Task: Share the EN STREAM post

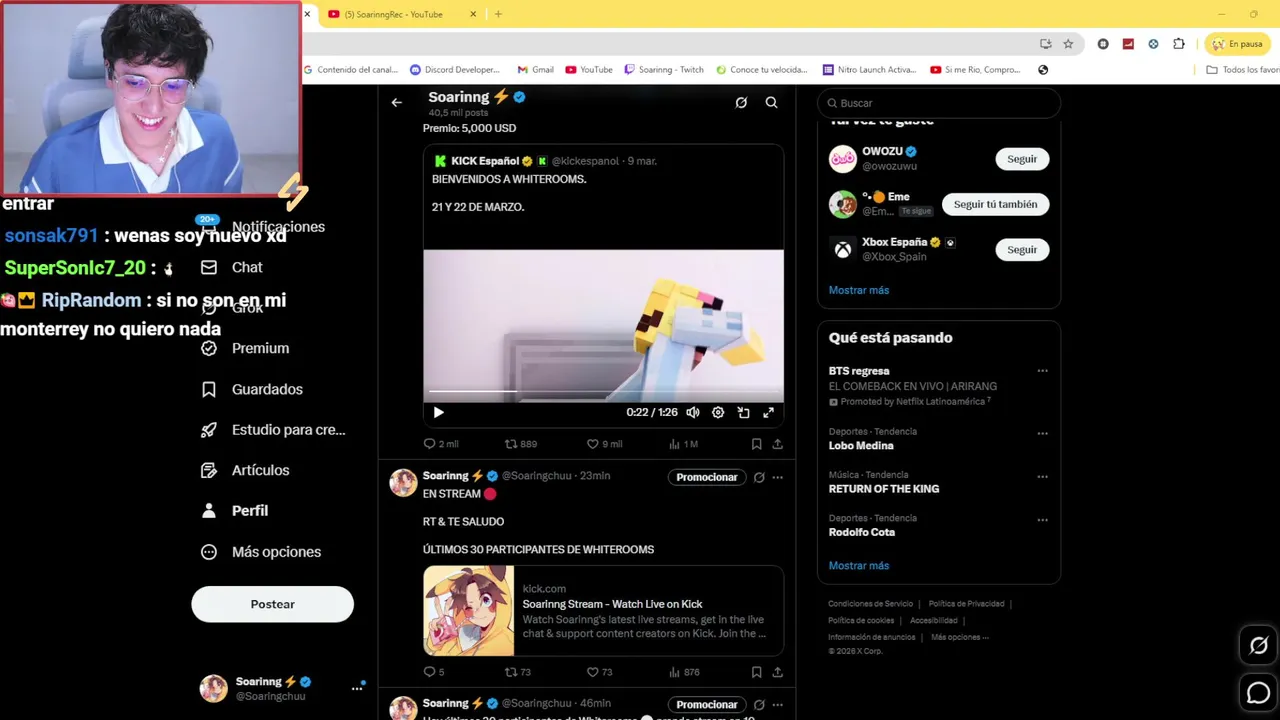Action: [x=777, y=672]
